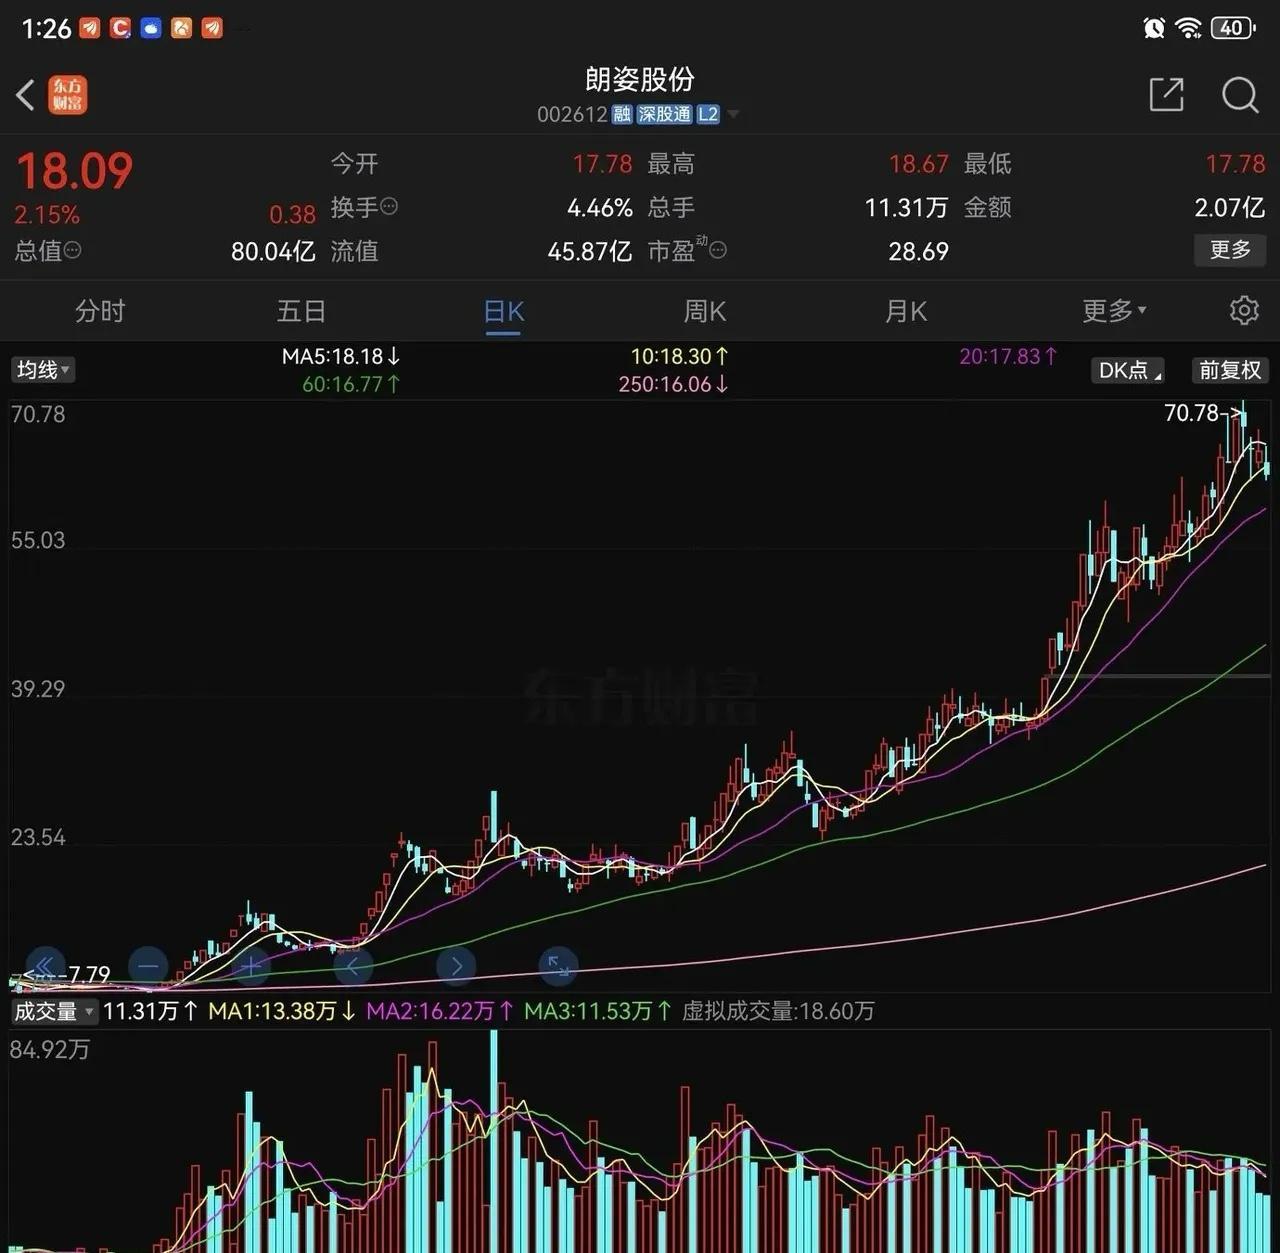Move chart right with arrow control
The width and height of the screenshot is (1280, 1253).
(x=456, y=966)
